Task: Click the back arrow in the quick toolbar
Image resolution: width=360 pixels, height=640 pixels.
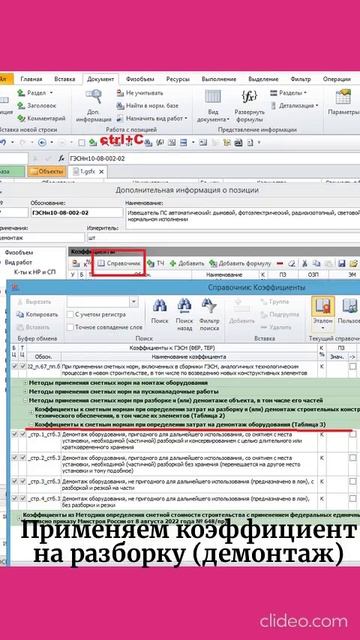Action: [x=42, y=142]
